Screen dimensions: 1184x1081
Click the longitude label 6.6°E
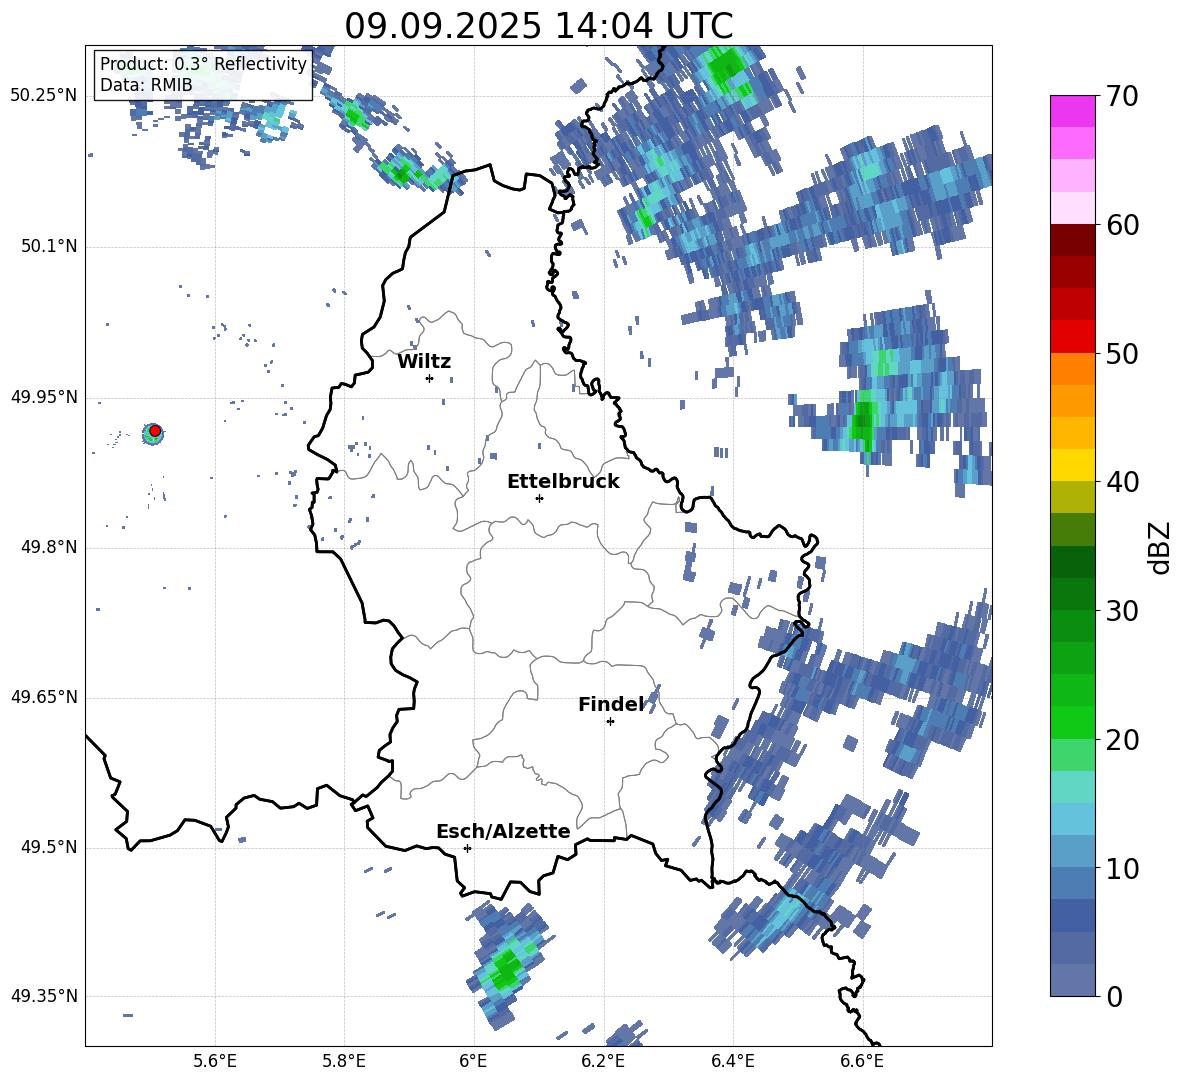click(x=862, y=1061)
